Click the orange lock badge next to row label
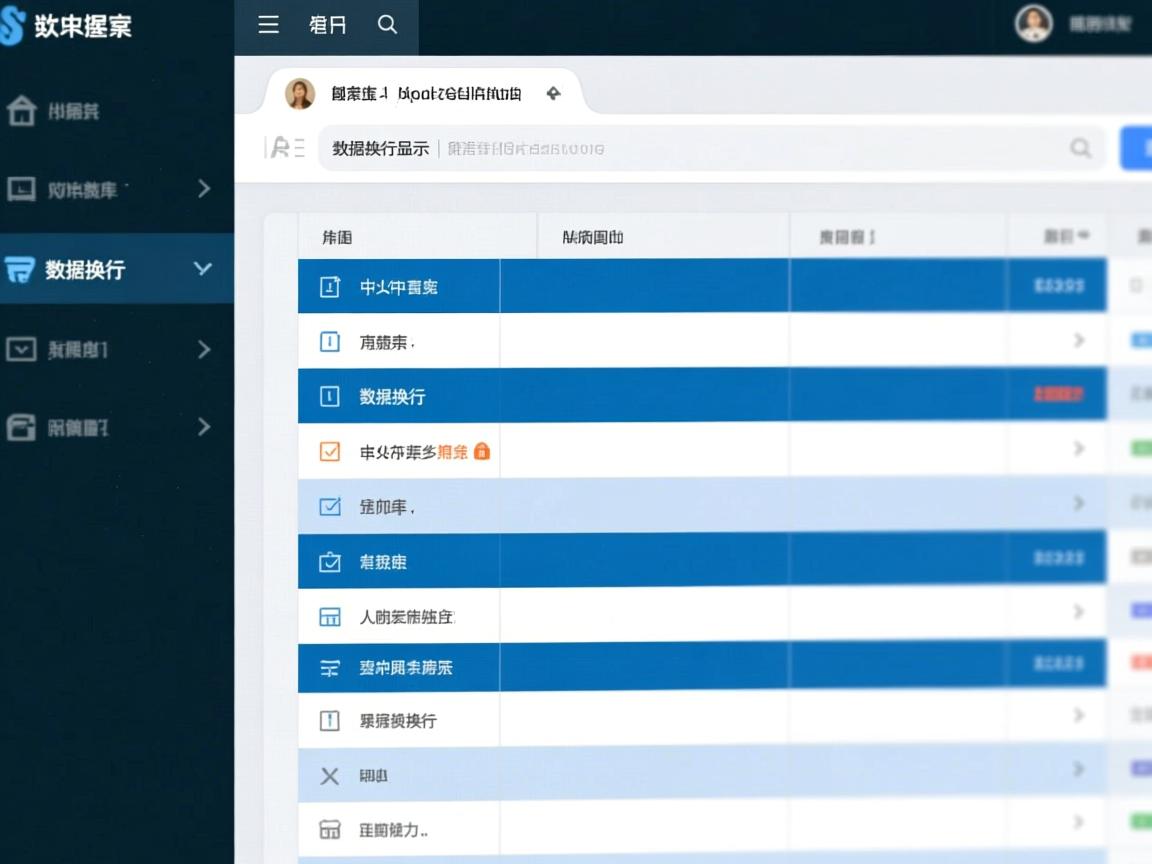Viewport: 1152px width, 864px height. pyautogui.click(x=480, y=452)
